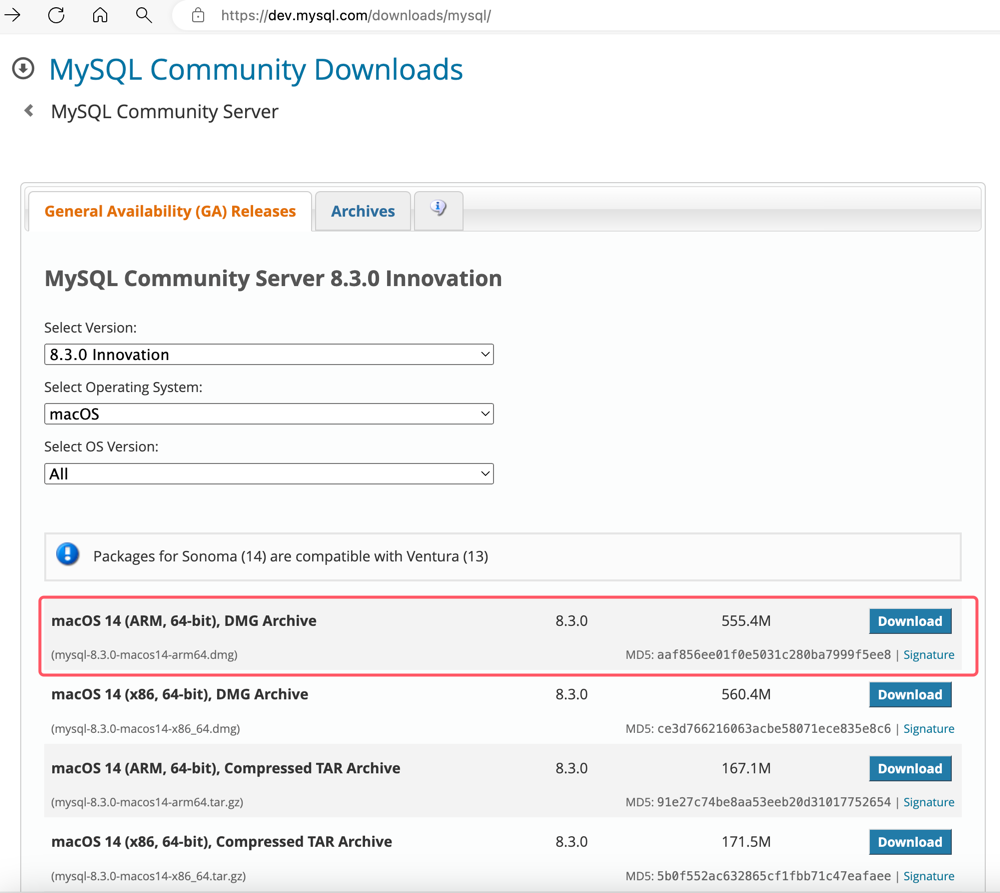Open Signature link for arm64.dmg package

(x=929, y=655)
